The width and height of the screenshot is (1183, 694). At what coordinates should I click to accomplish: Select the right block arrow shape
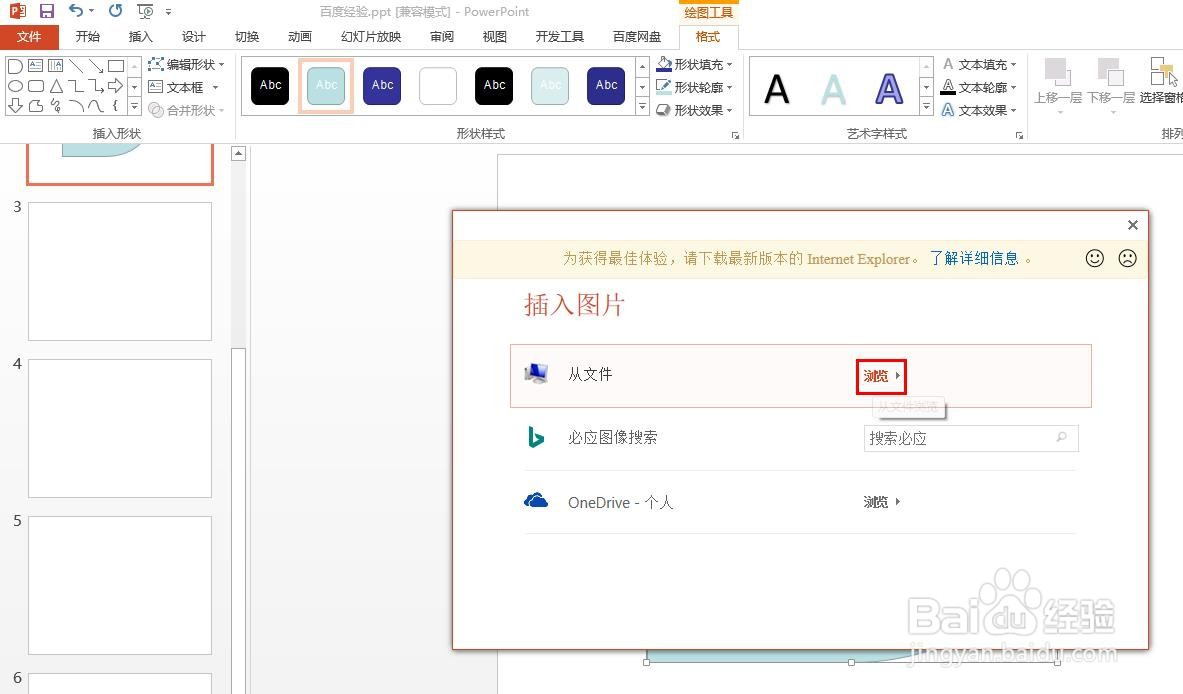[x=115, y=86]
